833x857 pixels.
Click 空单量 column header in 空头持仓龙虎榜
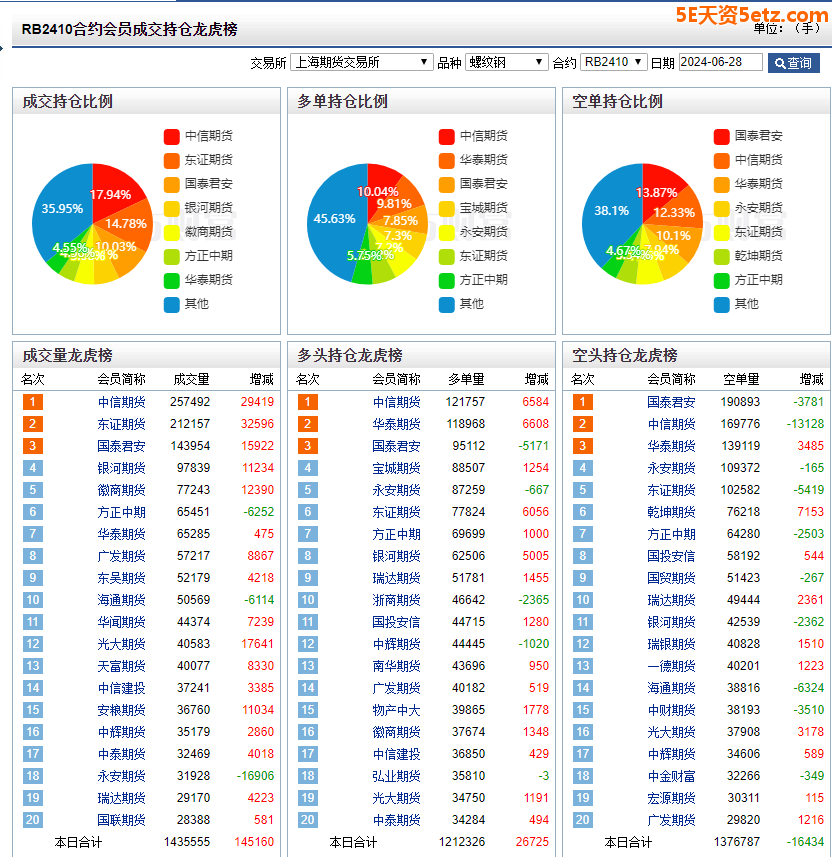pyautogui.click(x=741, y=379)
